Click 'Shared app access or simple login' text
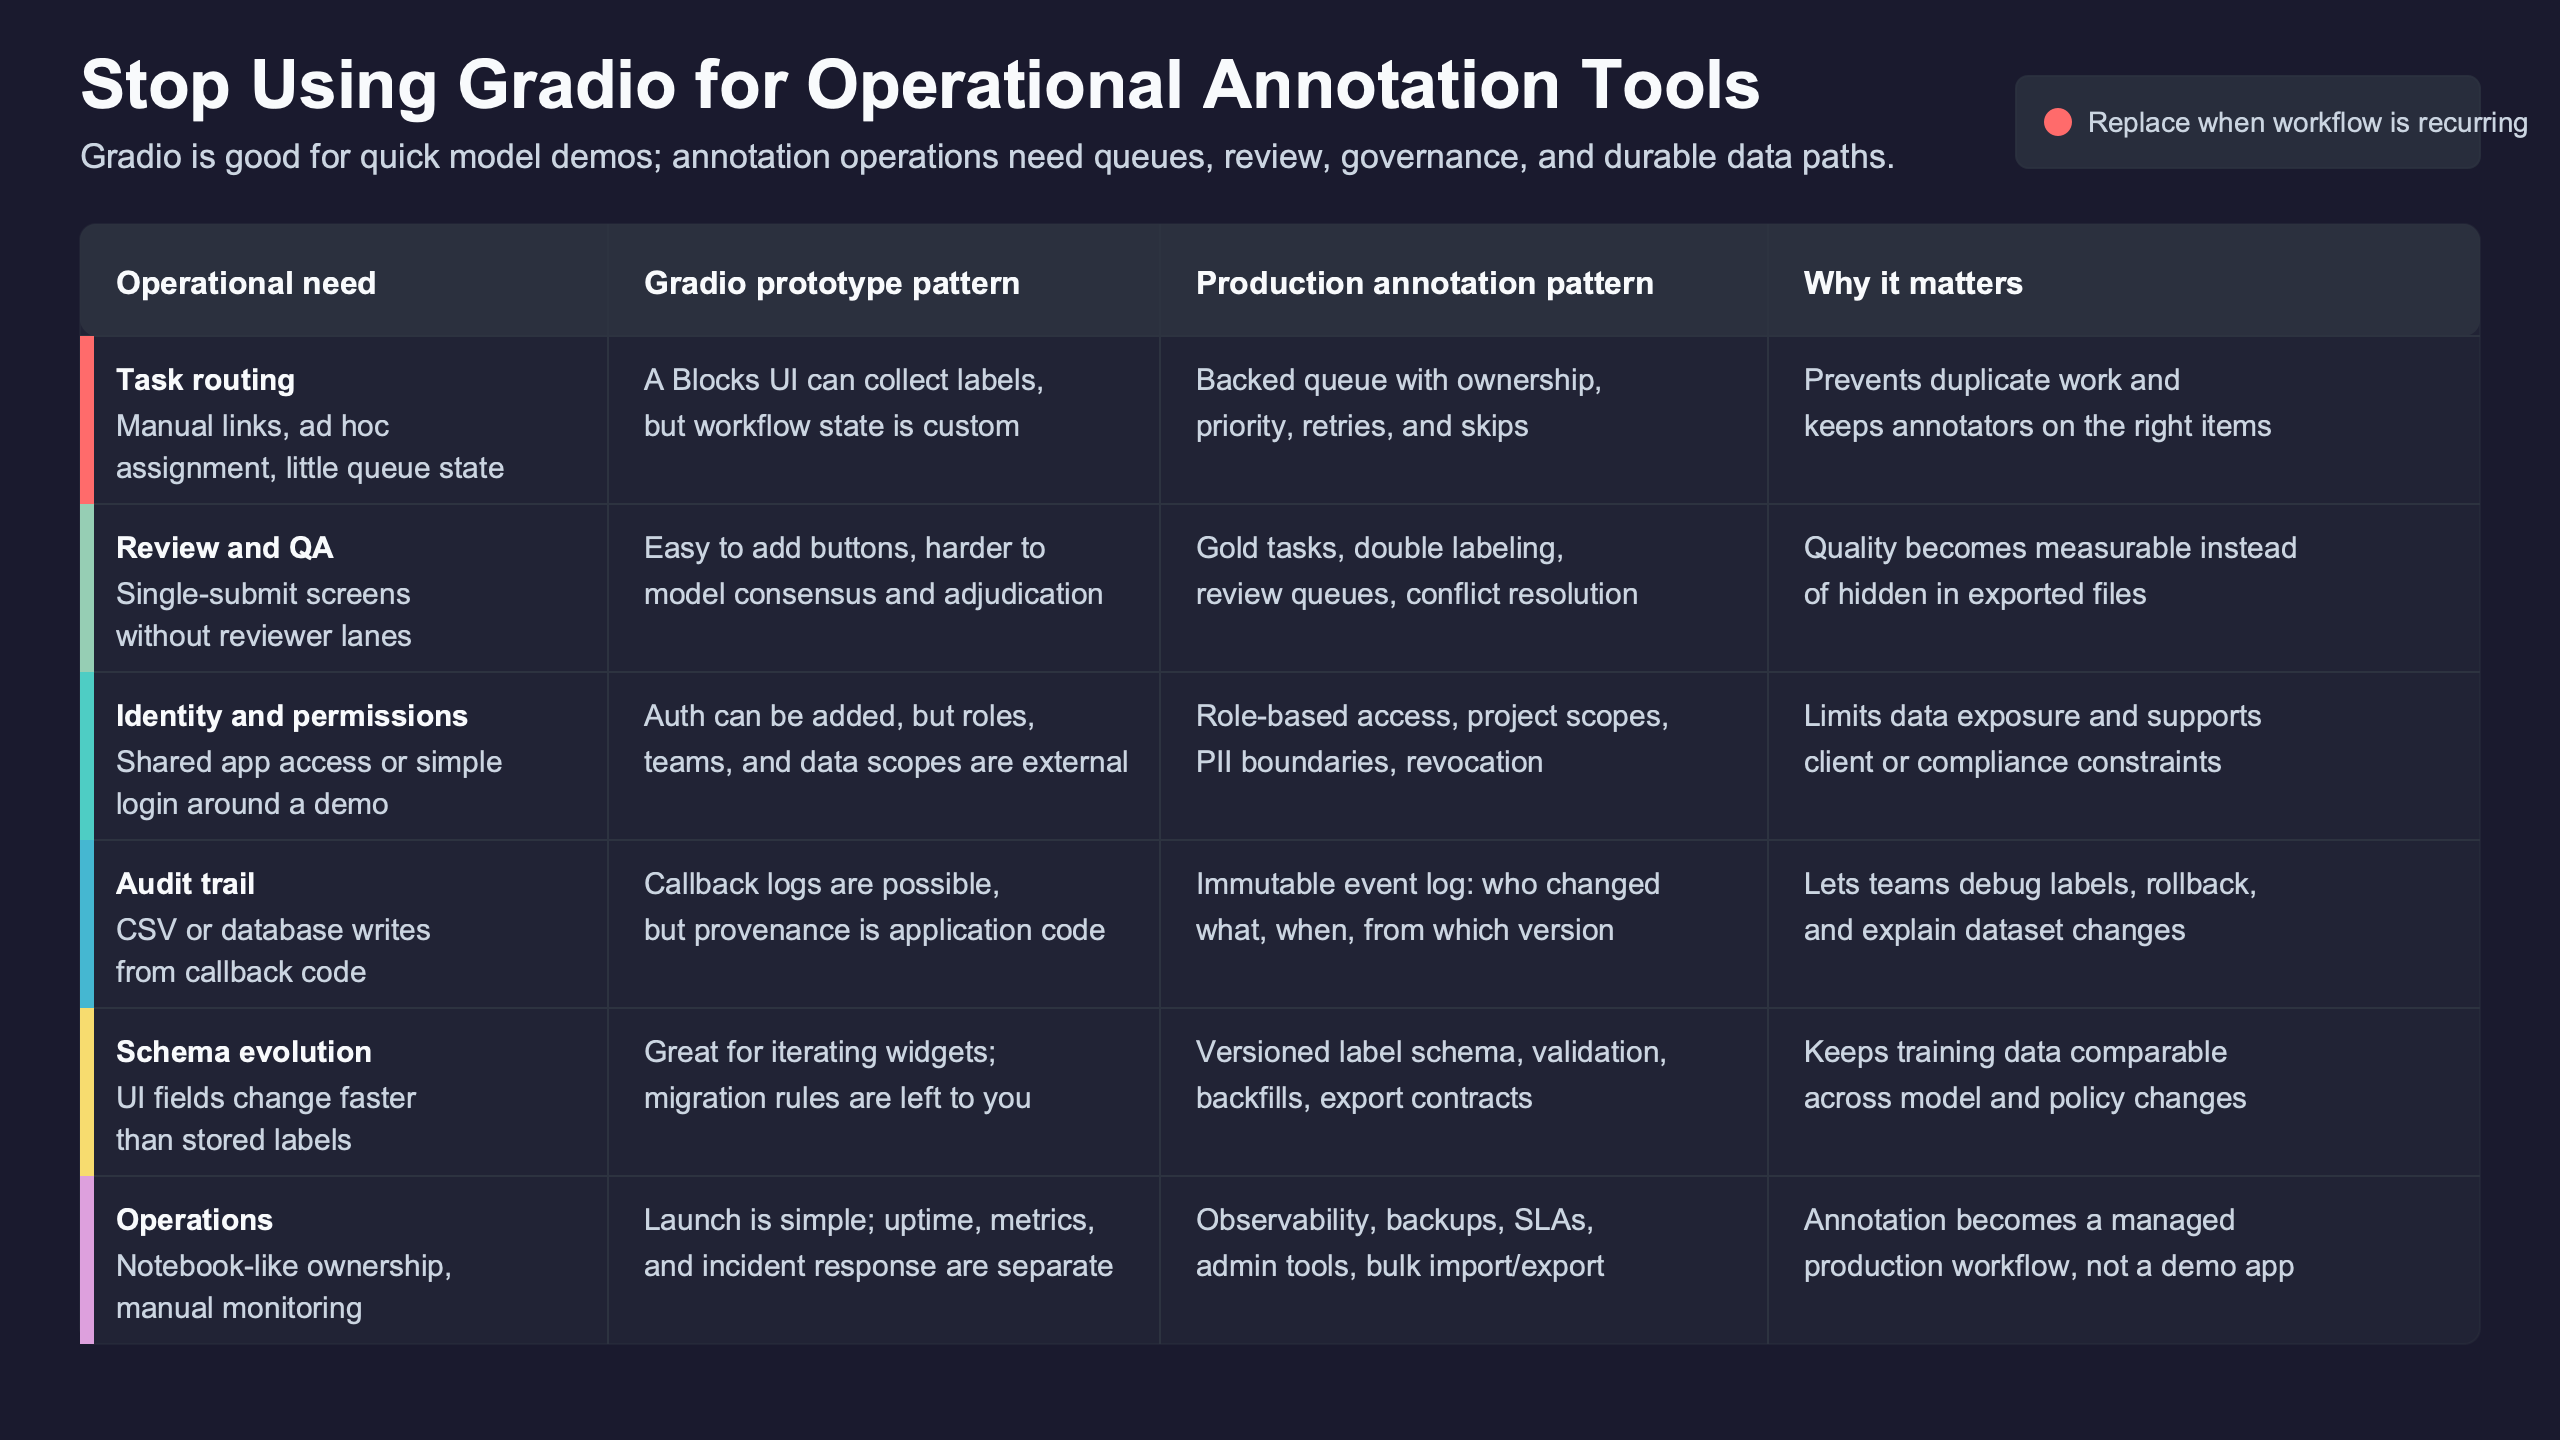2560x1440 pixels. (309, 783)
